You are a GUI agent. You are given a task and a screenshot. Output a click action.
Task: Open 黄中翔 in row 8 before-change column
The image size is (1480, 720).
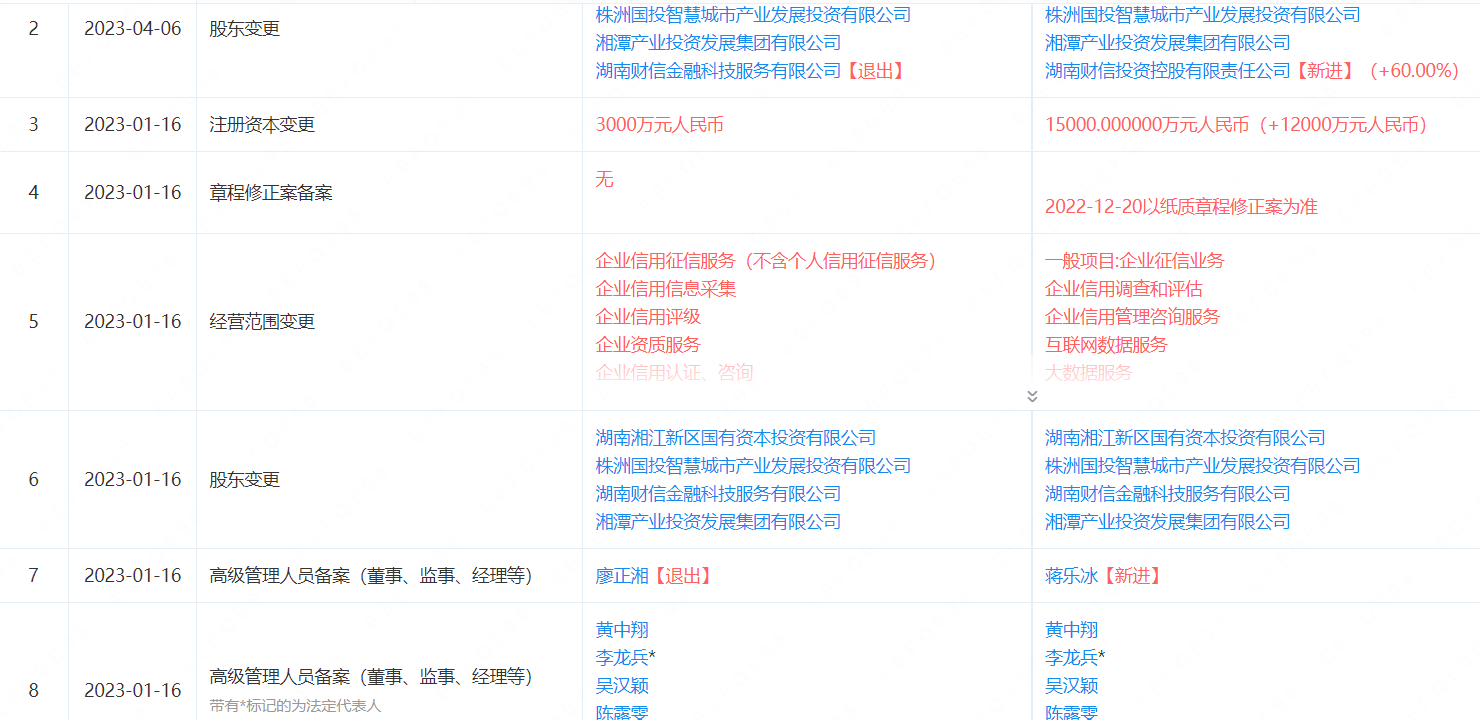coord(622,630)
